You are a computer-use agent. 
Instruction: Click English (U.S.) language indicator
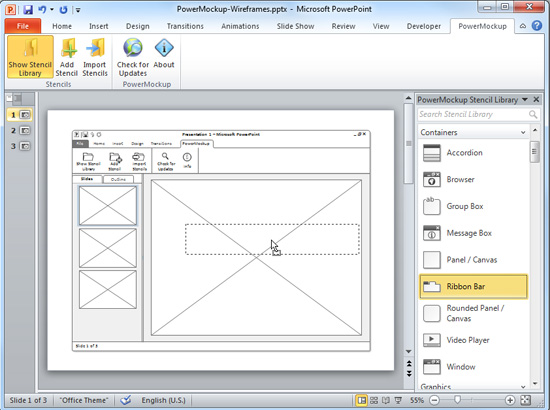163,400
